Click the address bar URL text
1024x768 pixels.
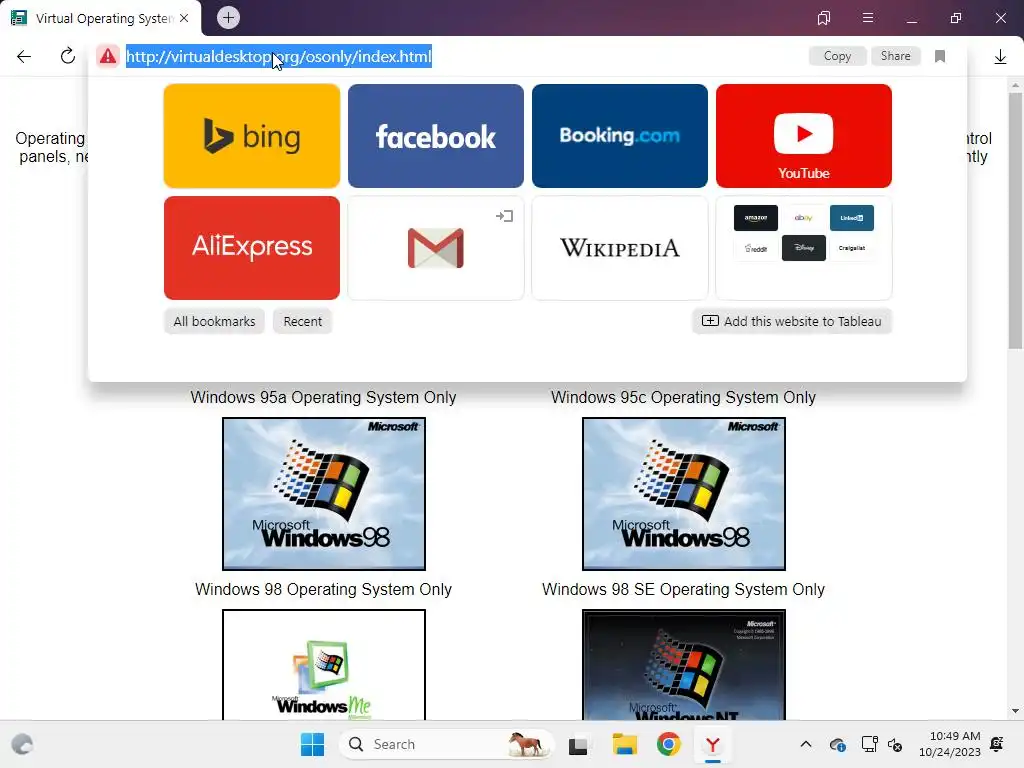[279, 56]
